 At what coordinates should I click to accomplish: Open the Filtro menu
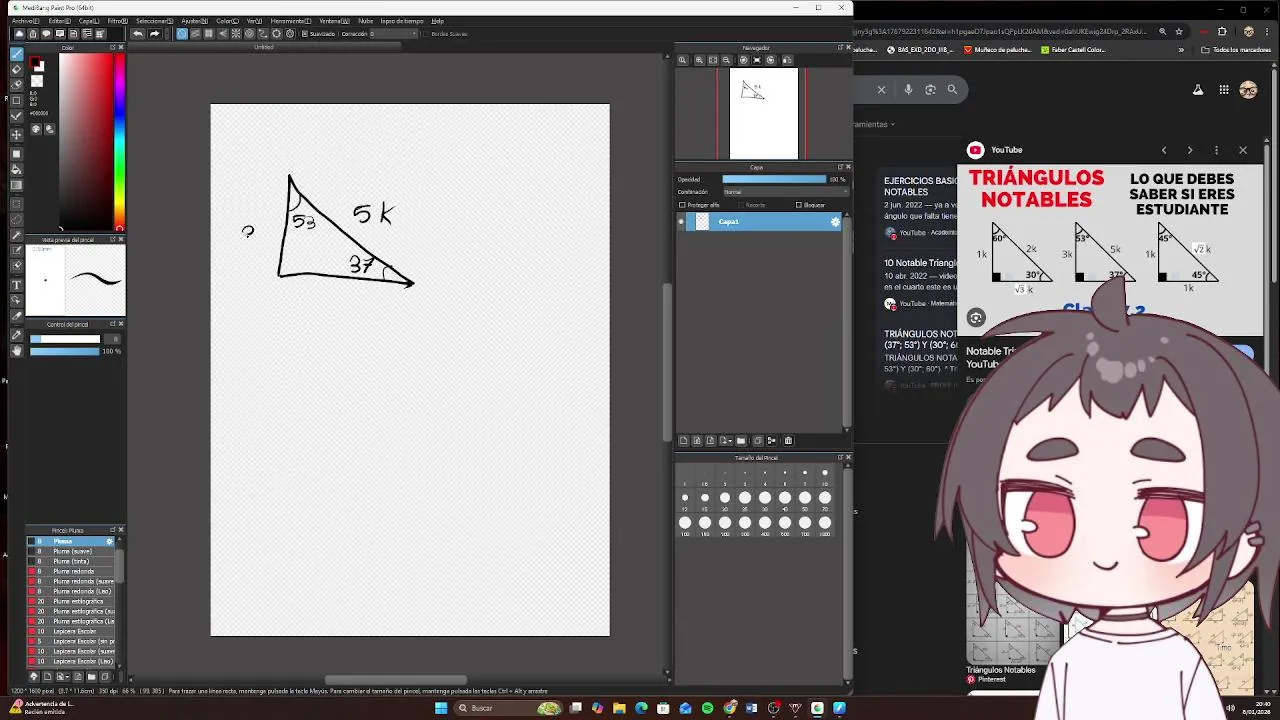click(117, 21)
